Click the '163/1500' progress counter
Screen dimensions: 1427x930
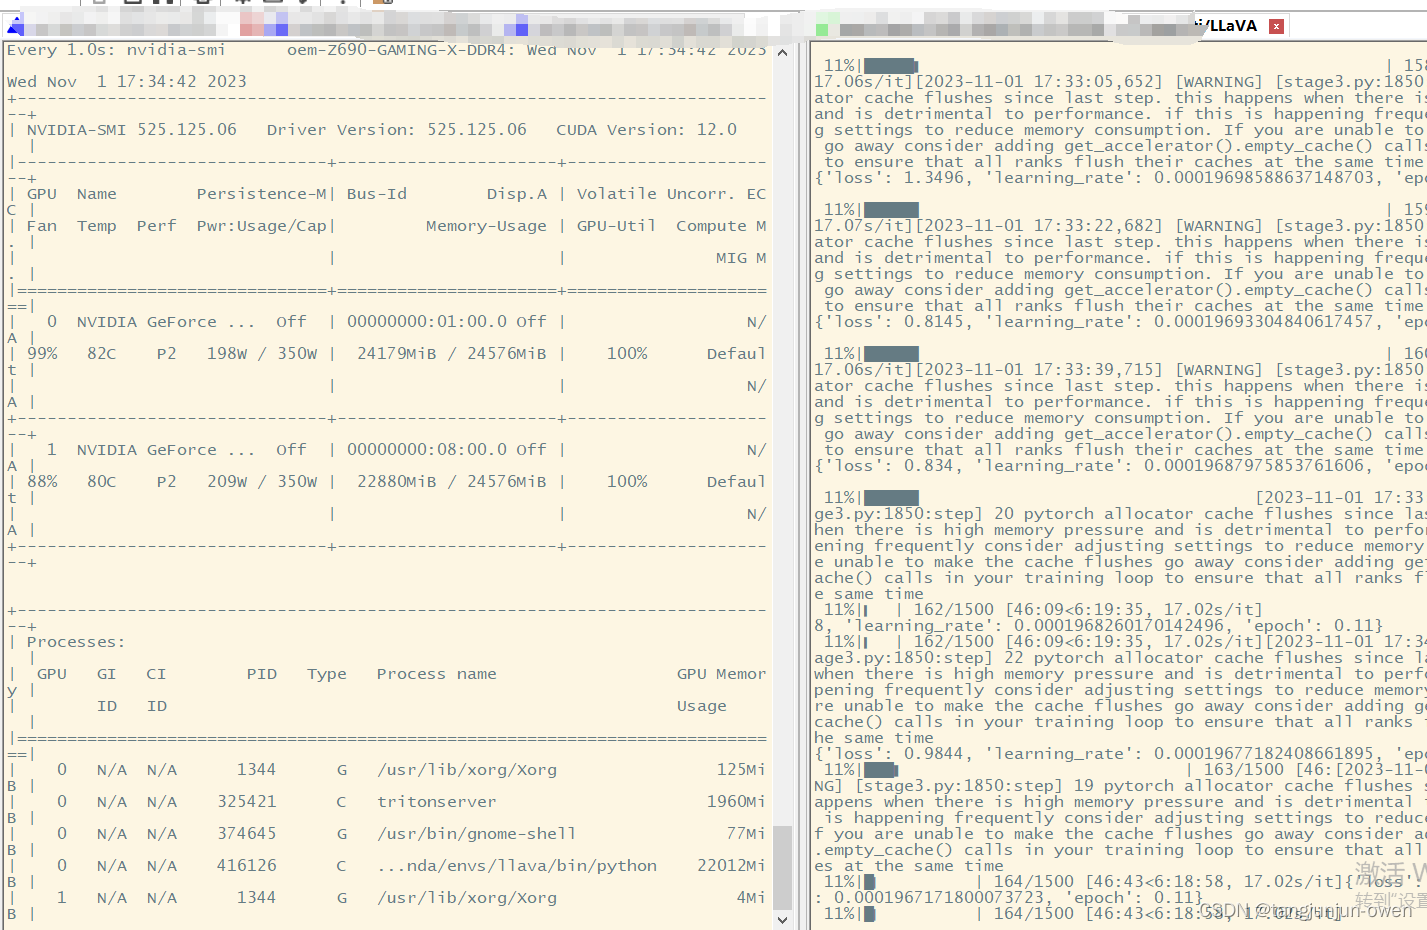click(x=1244, y=770)
